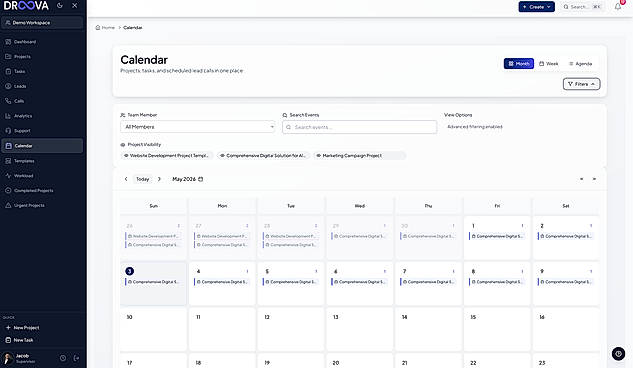Open Workload in the sidebar
Viewport: 633px width, 368px height.
tap(42, 176)
